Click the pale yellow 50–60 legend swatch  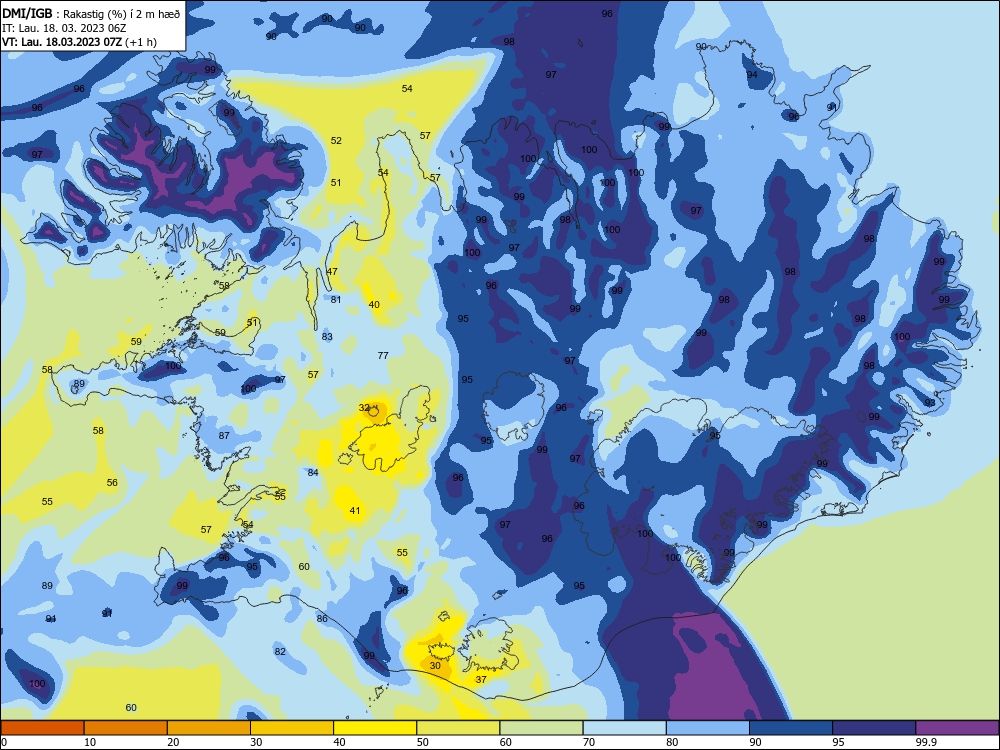point(458,728)
